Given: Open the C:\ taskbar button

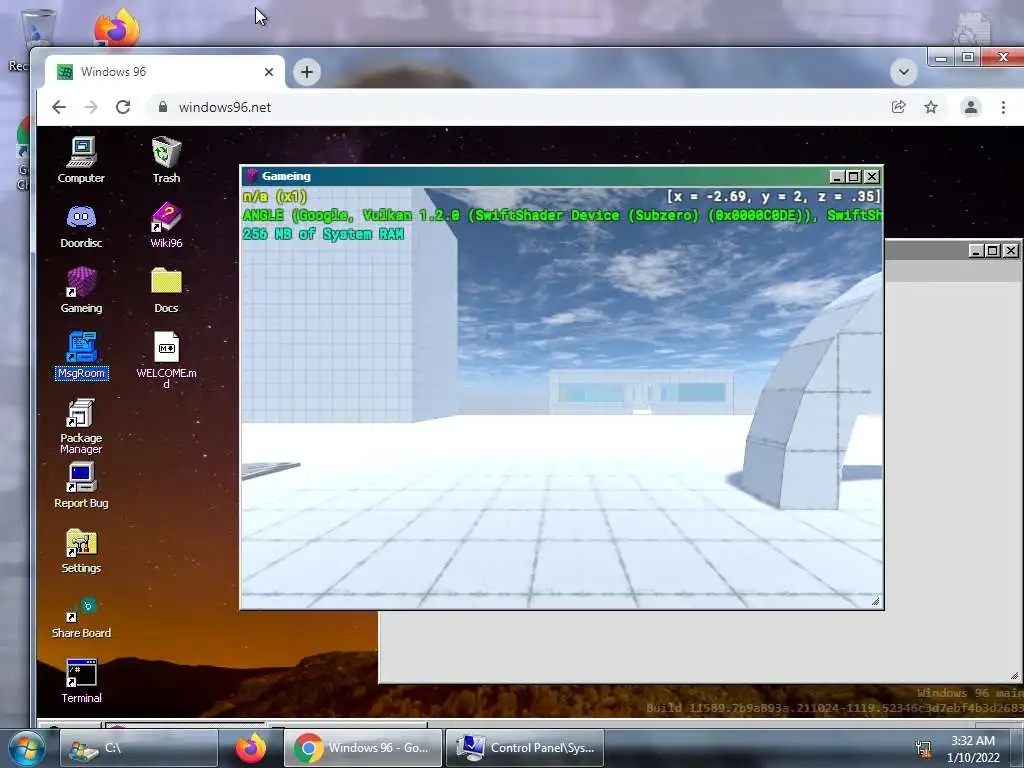Looking at the screenshot, I should (x=139, y=748).
